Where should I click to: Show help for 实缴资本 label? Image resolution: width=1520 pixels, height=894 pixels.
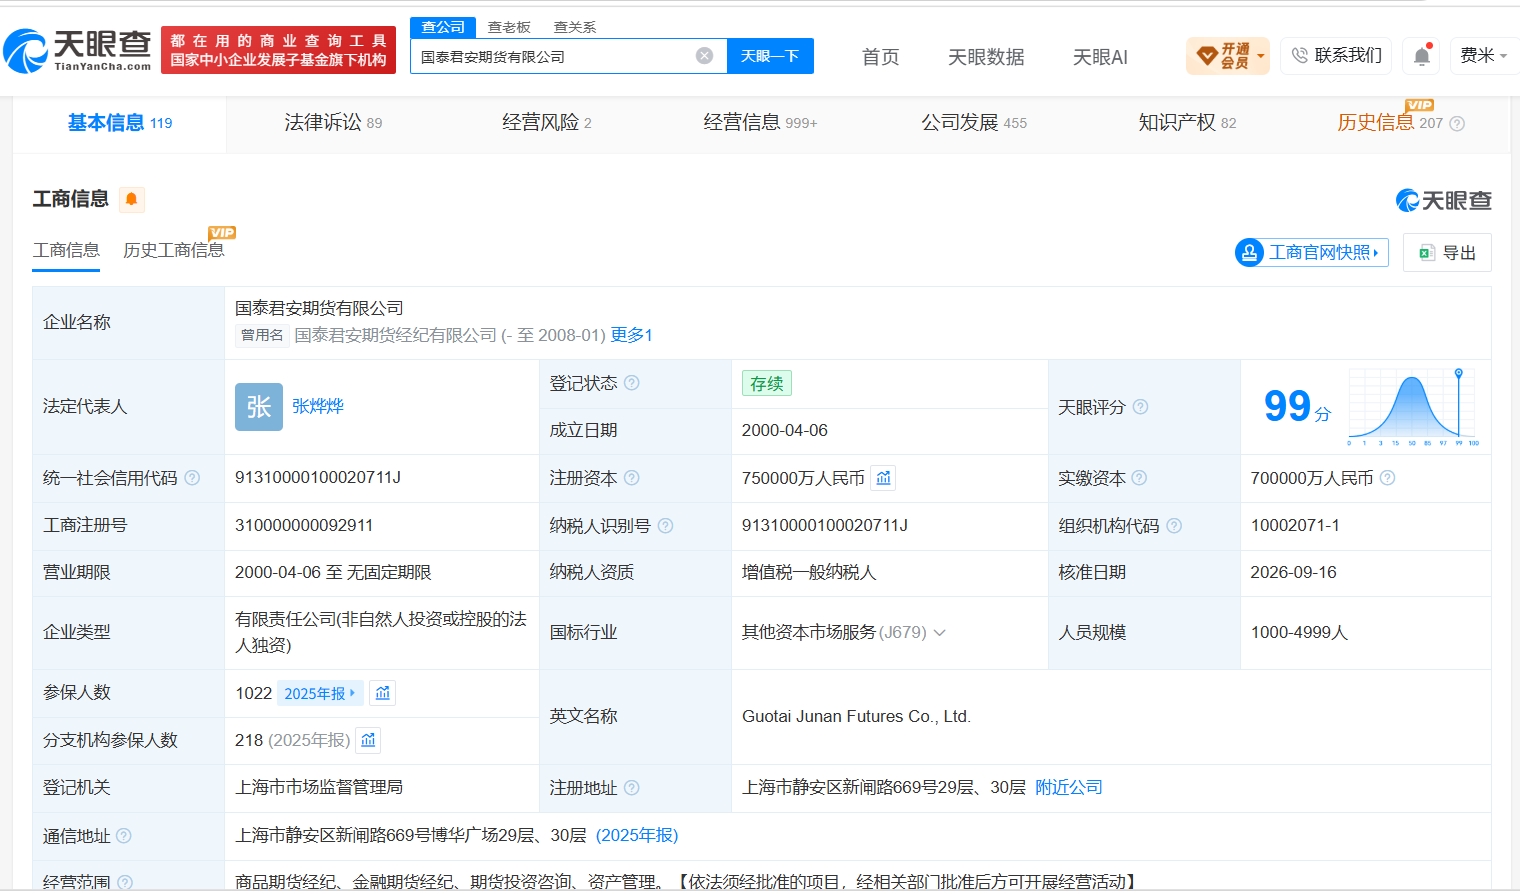point(1139,478)
